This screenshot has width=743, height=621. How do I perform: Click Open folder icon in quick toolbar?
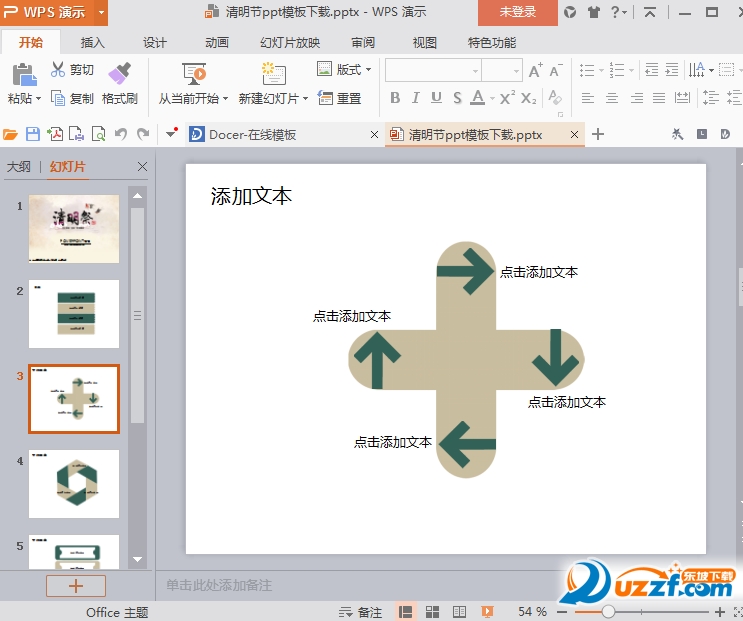click(x=10, y=135)
